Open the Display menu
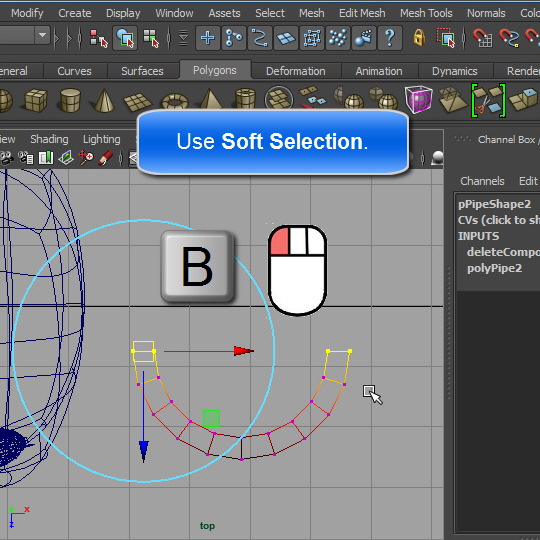The height and width of the screenshot is (540, 540). tap(123, 13)
